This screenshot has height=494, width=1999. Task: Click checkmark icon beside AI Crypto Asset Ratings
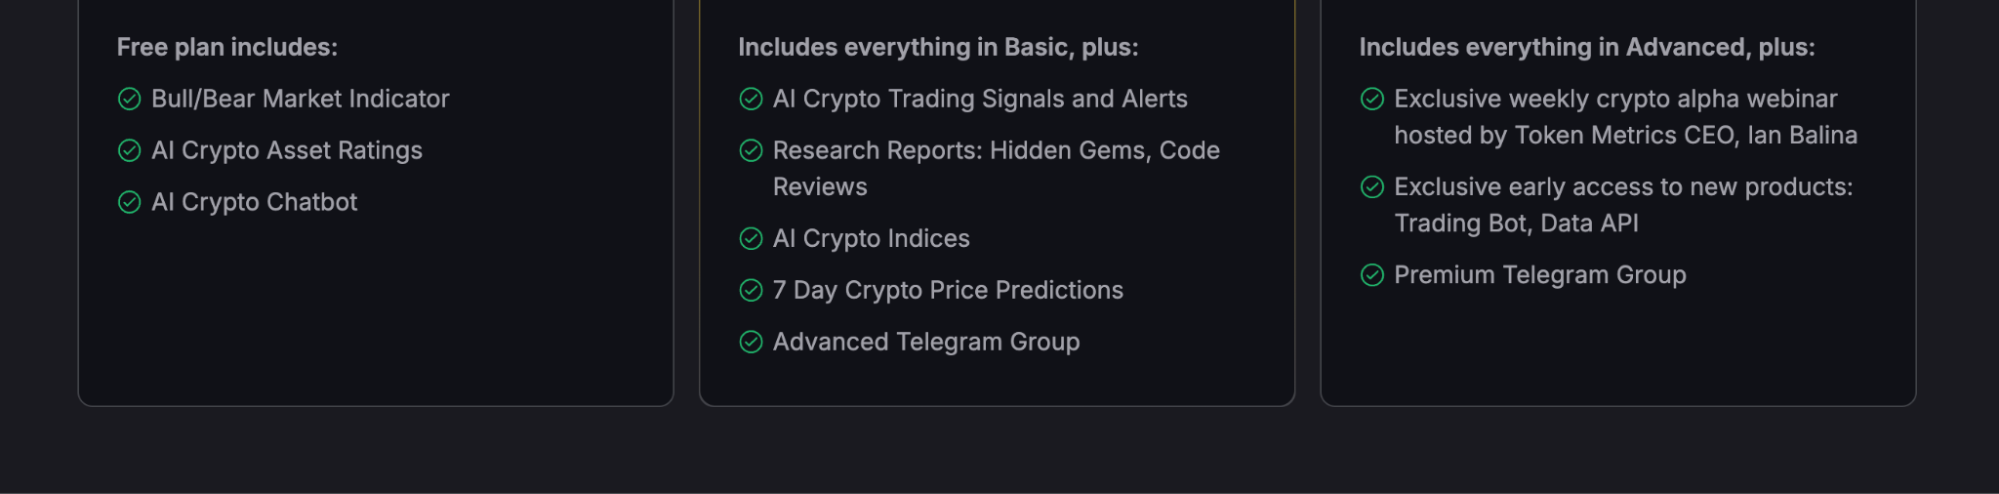129,151
